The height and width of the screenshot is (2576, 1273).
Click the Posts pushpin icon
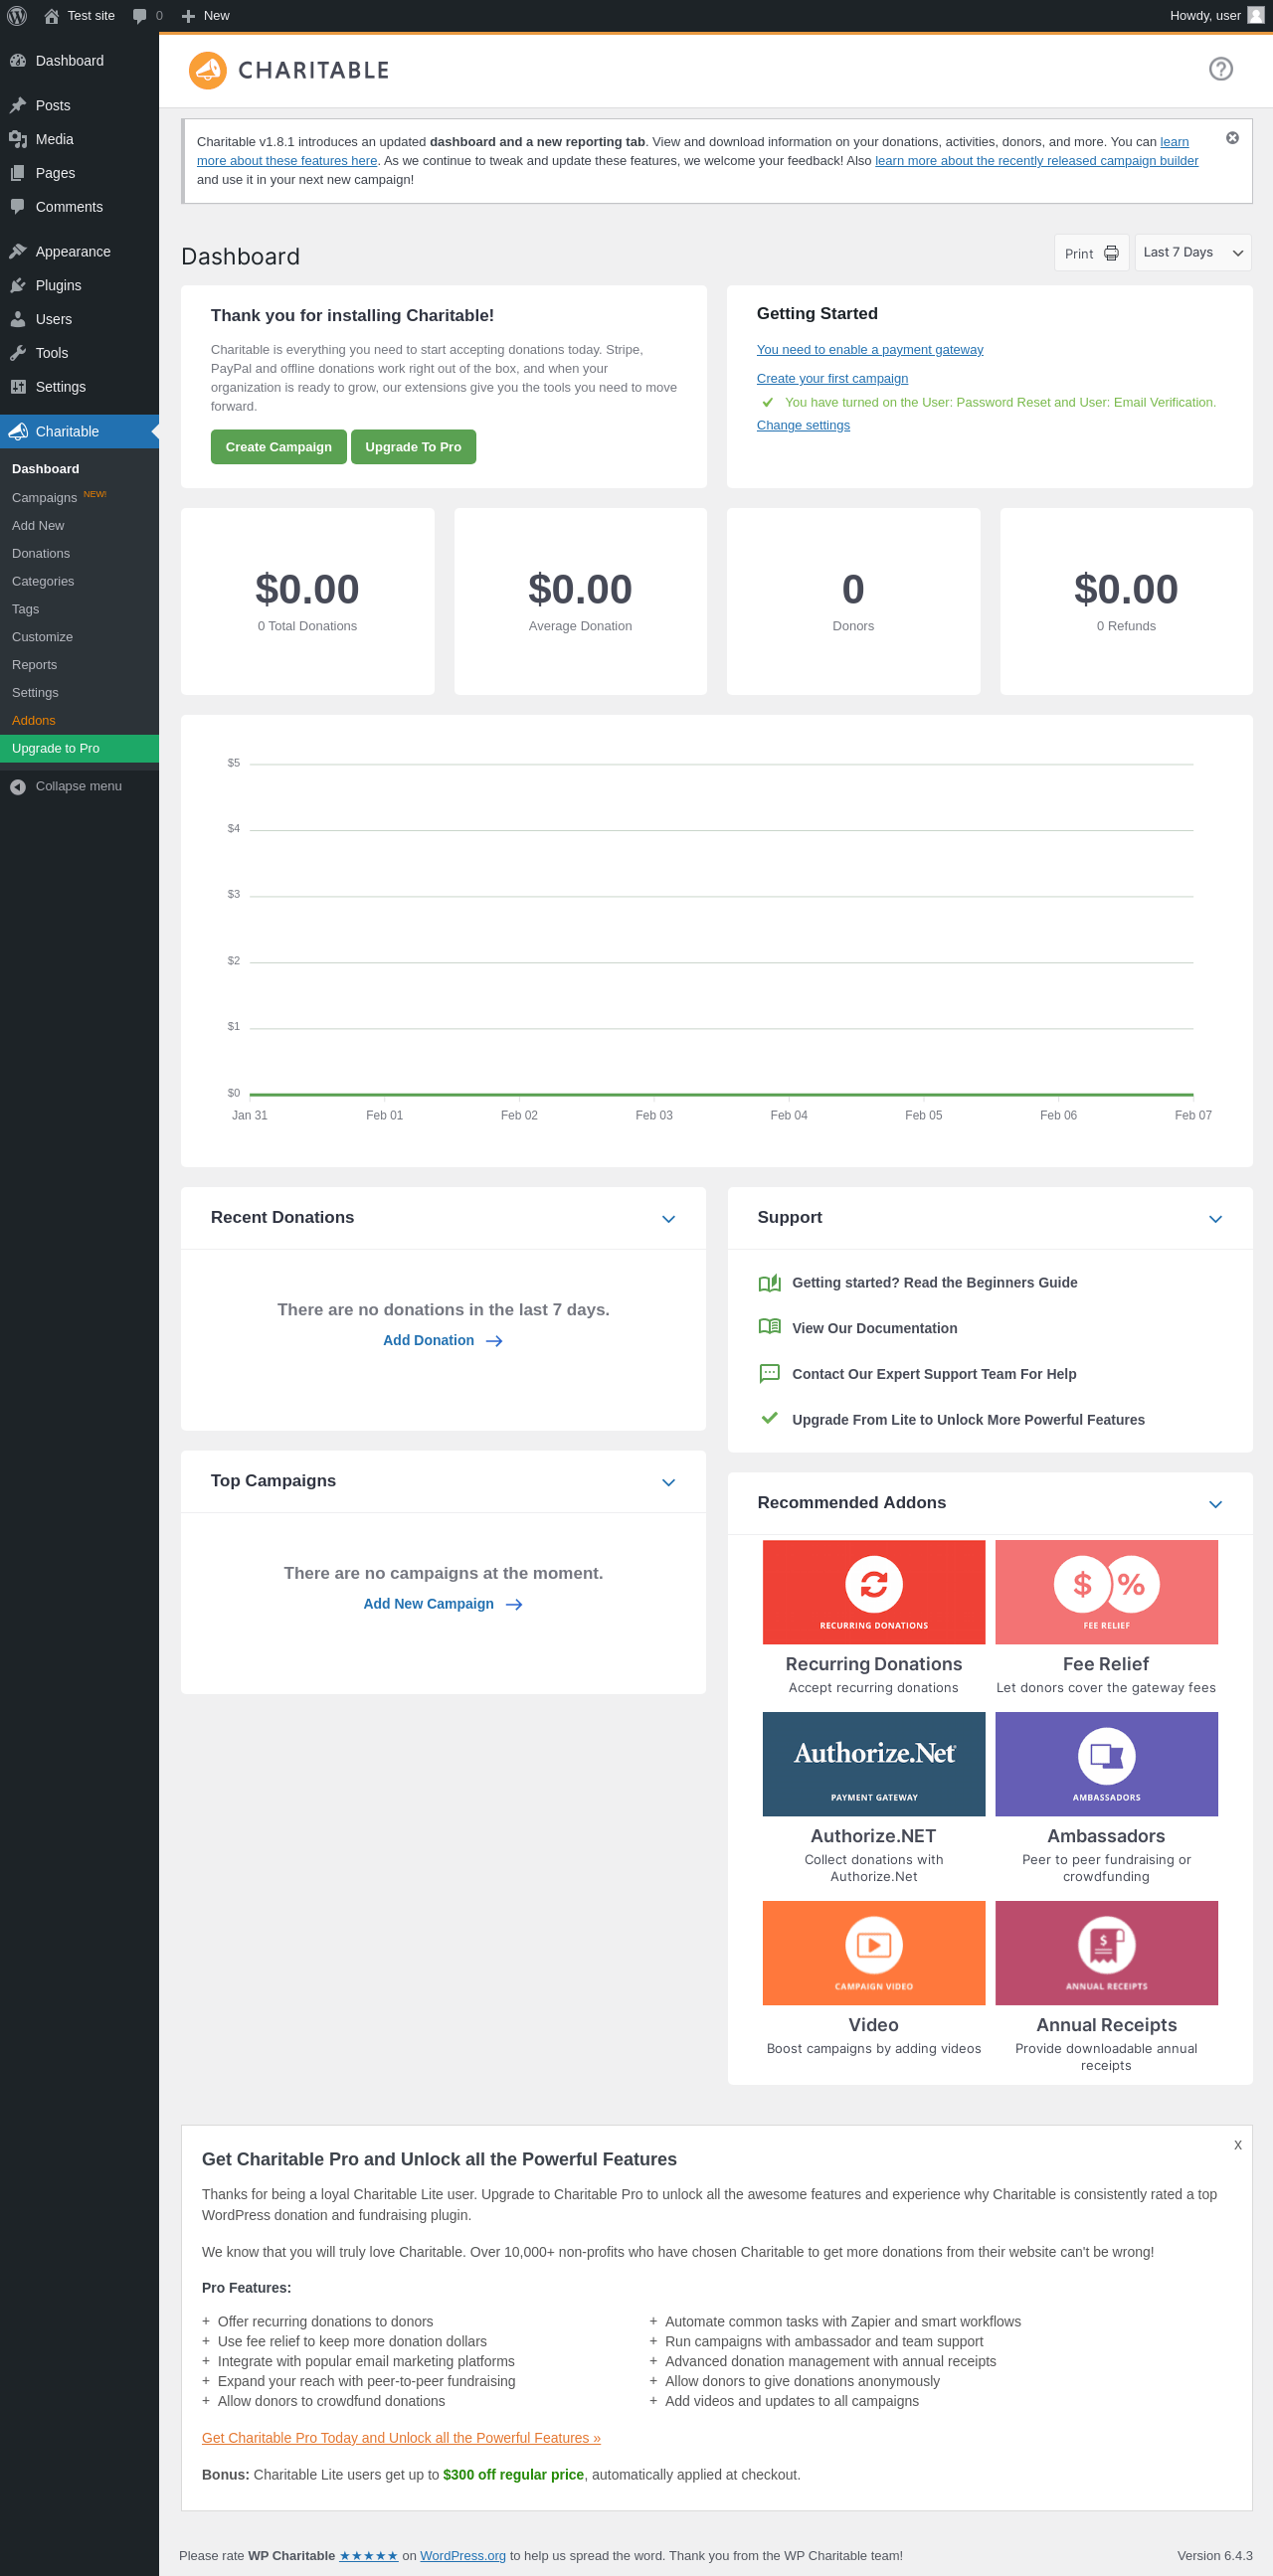click(18, 105)
